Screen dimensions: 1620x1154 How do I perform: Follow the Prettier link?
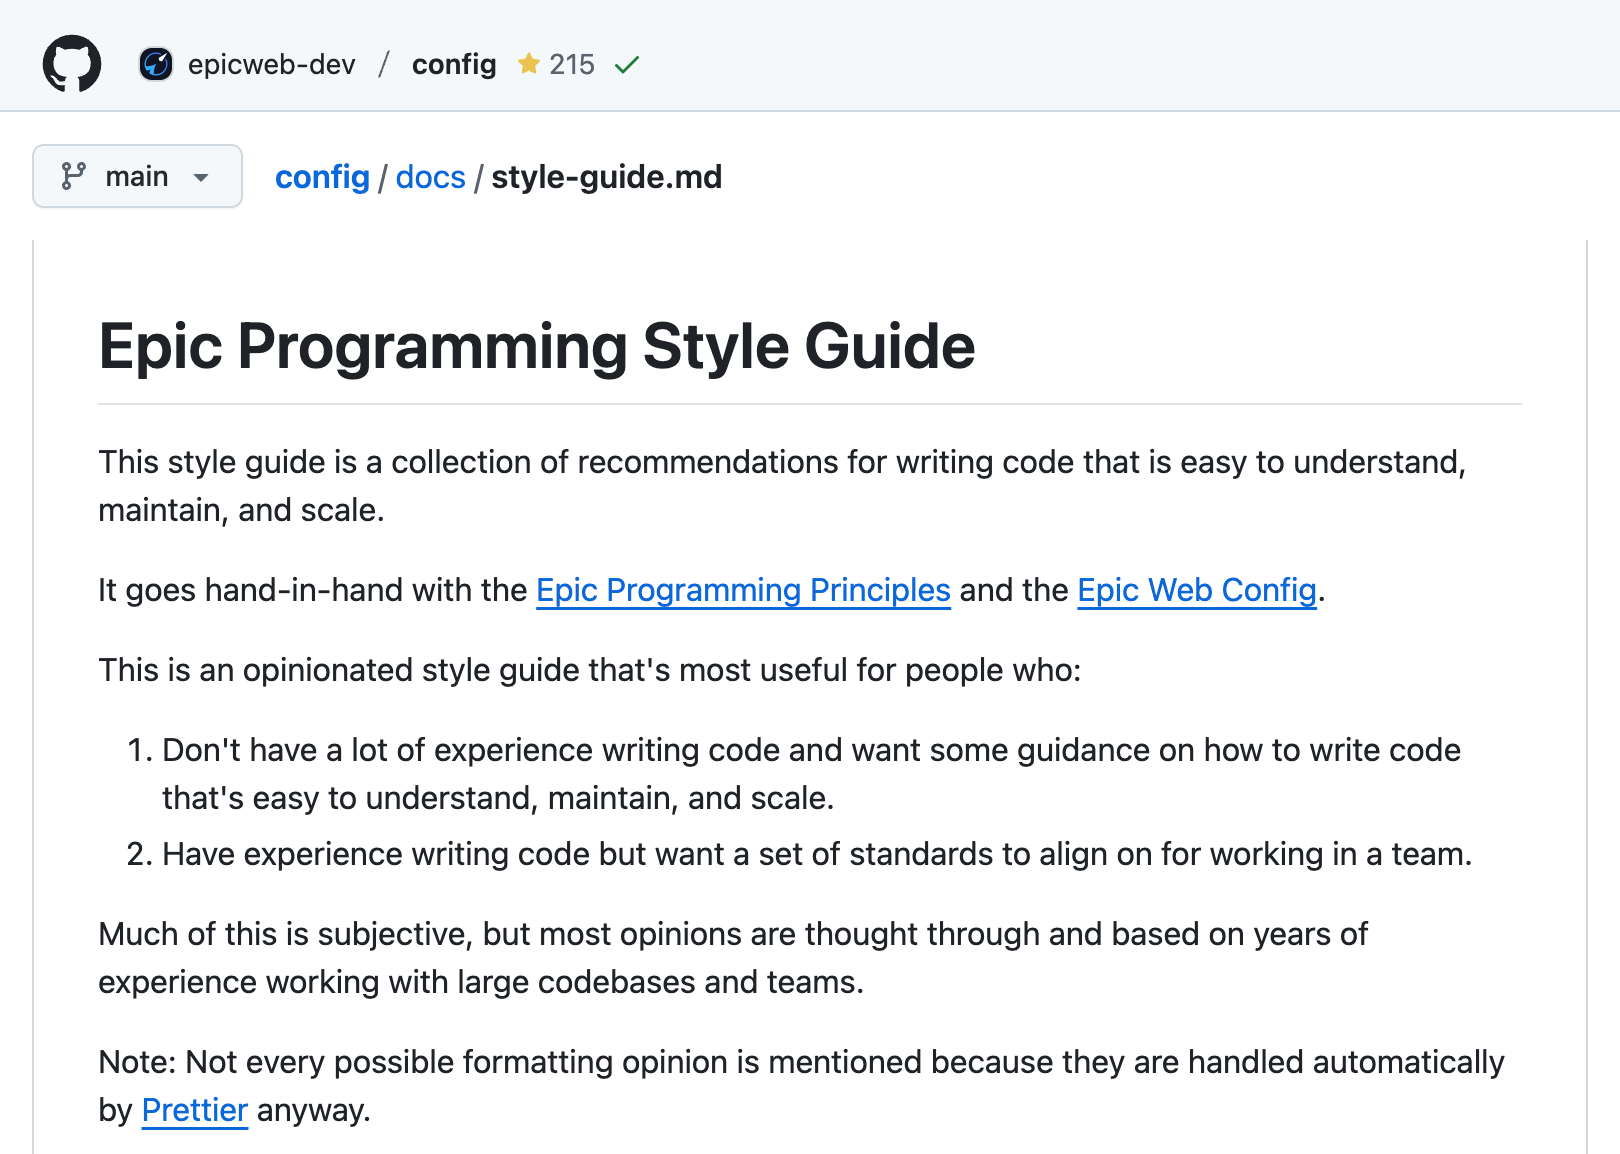194,1110
